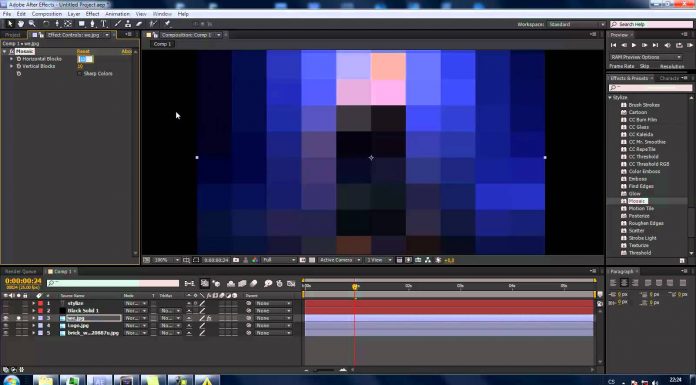Image resolution: width=696 pixels, height=385 pixels.
Task: Toggle the Vertical Blocks stopwatch
Action: pos(19,66)
